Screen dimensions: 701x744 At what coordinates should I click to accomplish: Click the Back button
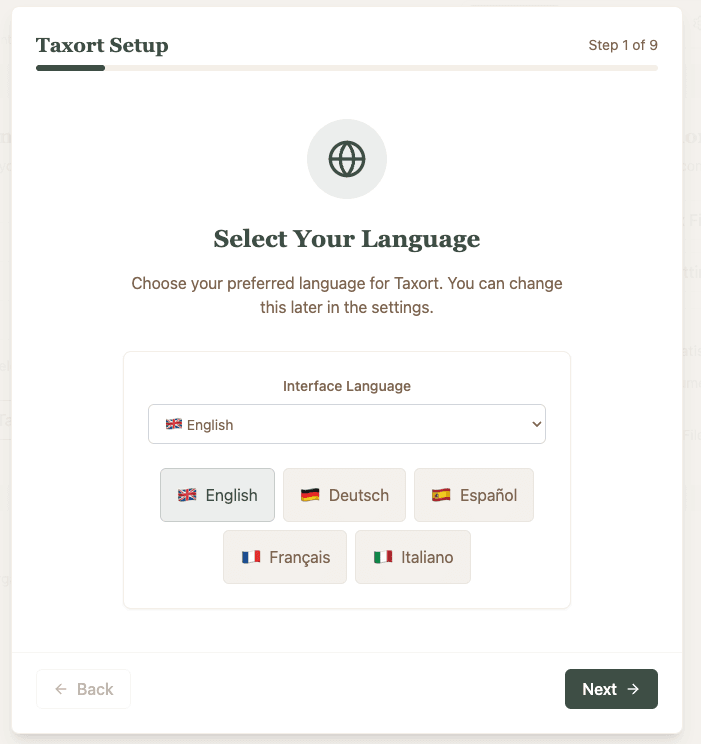pyautogui.click(x=84, y=689)
